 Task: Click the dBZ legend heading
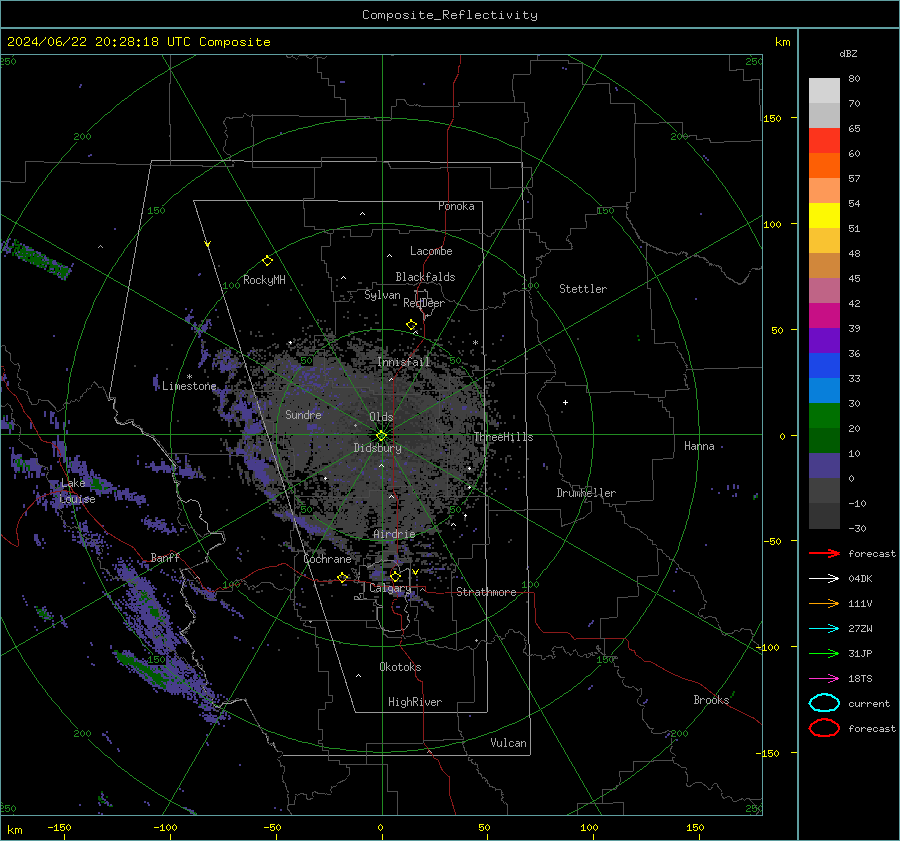[848, 53]
